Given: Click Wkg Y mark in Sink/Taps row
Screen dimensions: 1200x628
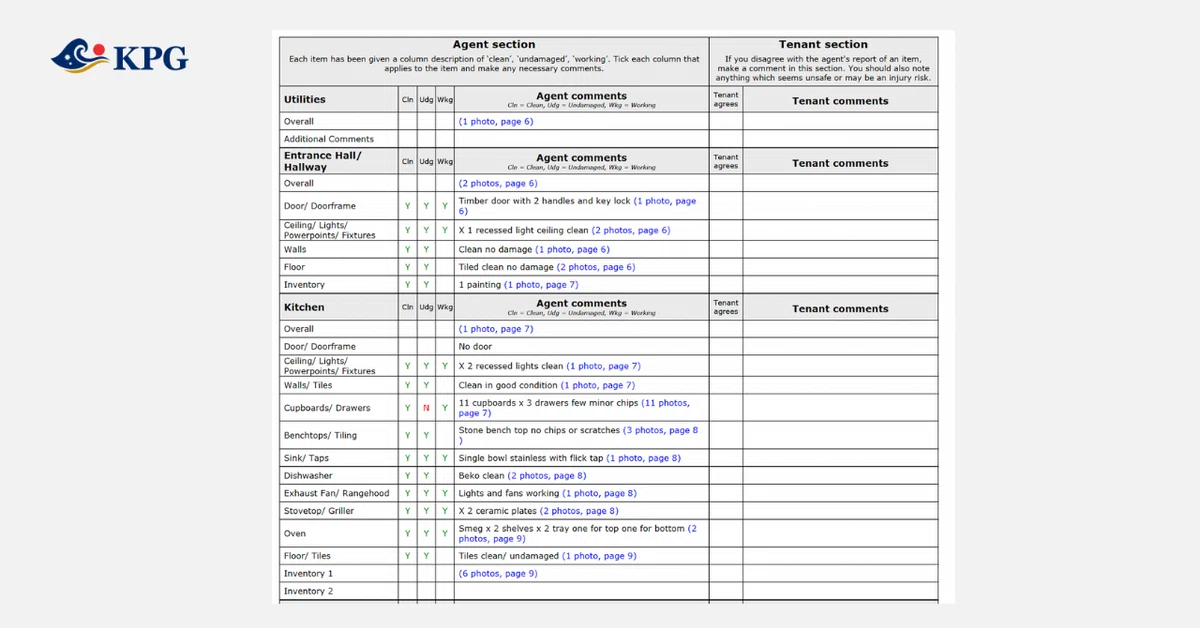Looking at the screenshot, I should point(445,458).
